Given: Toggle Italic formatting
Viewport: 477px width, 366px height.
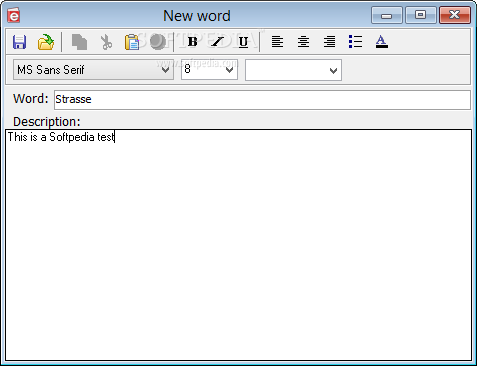Looking at the screenshot, I should pos(217,42).
